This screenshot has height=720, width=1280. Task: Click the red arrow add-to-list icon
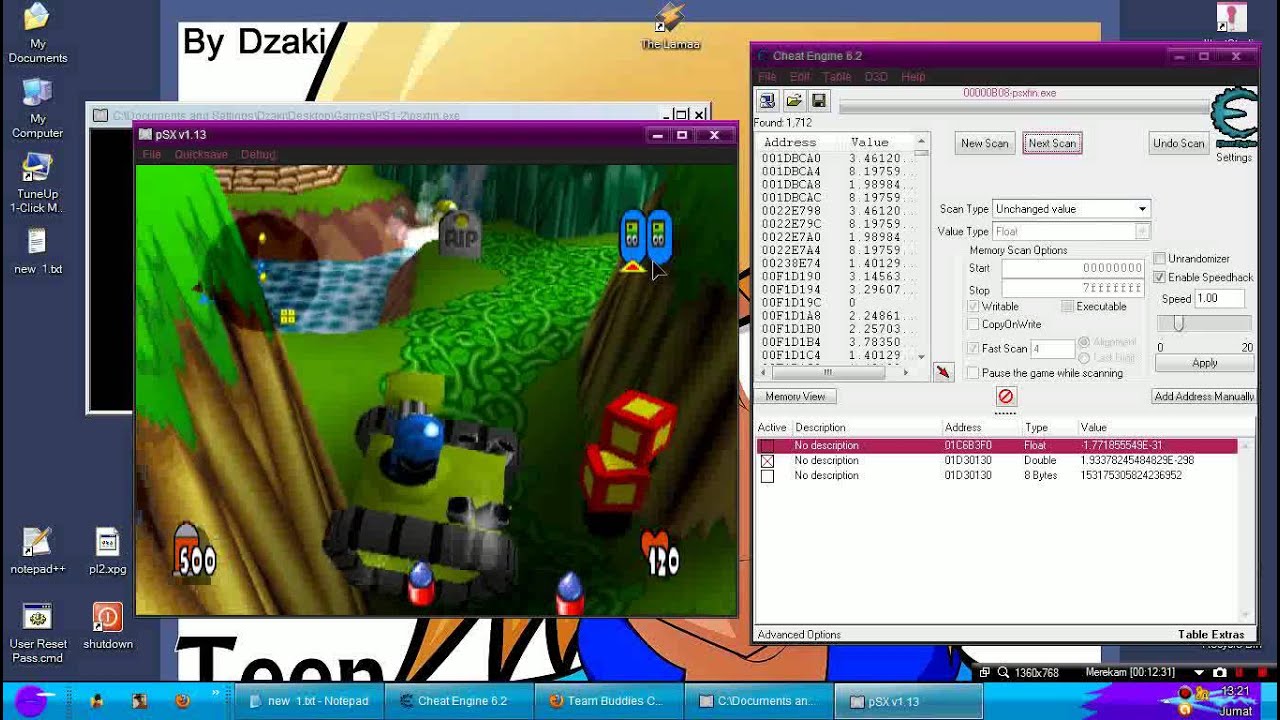[943, 373]
